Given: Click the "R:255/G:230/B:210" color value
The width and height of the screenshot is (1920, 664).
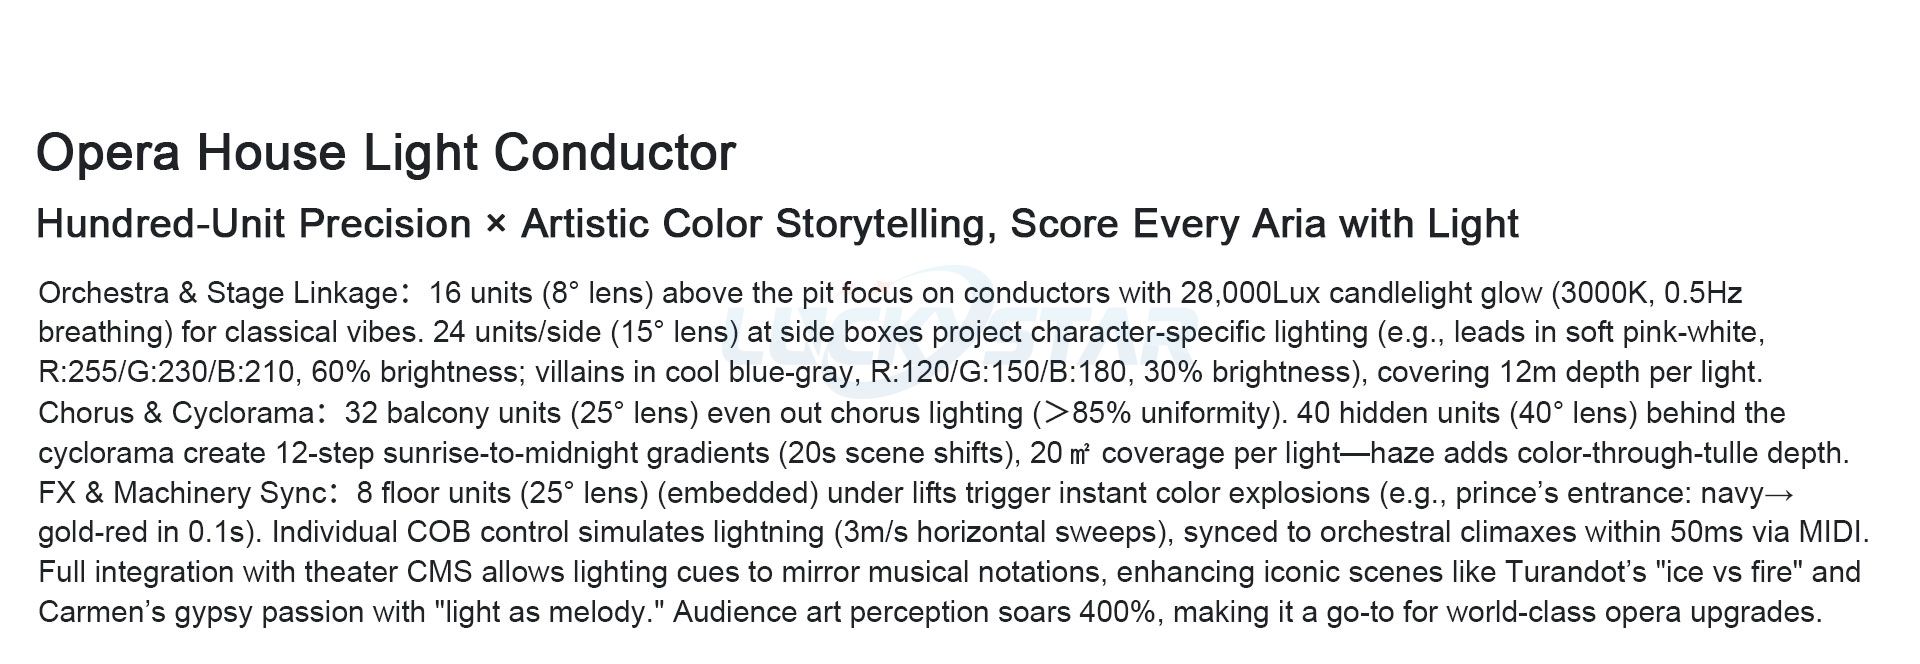Looking at the screenshot, I should (x=166, y=373).
